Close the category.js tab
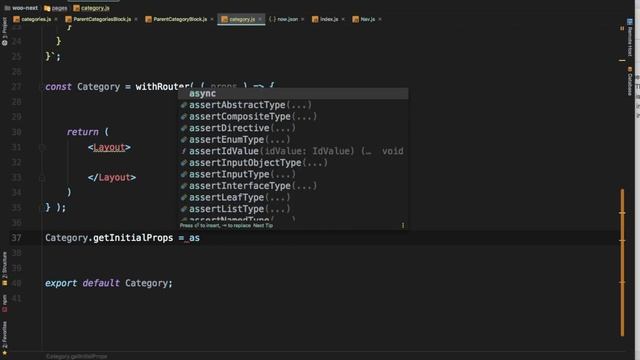This screenshot has width=640, height=360. point(260,19)
